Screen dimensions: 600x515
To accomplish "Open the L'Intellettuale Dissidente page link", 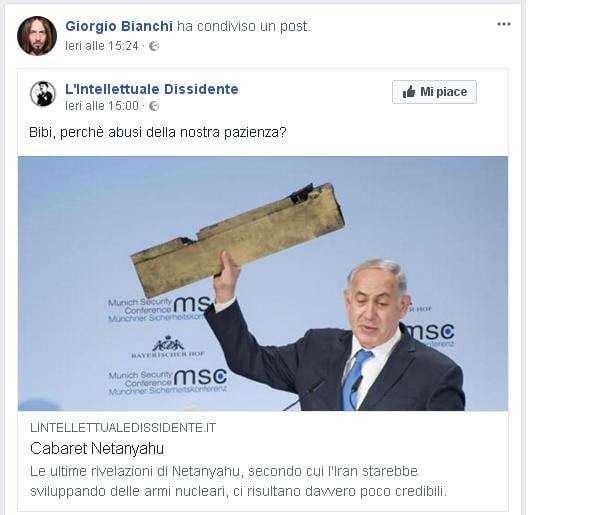I will [152, 89].
